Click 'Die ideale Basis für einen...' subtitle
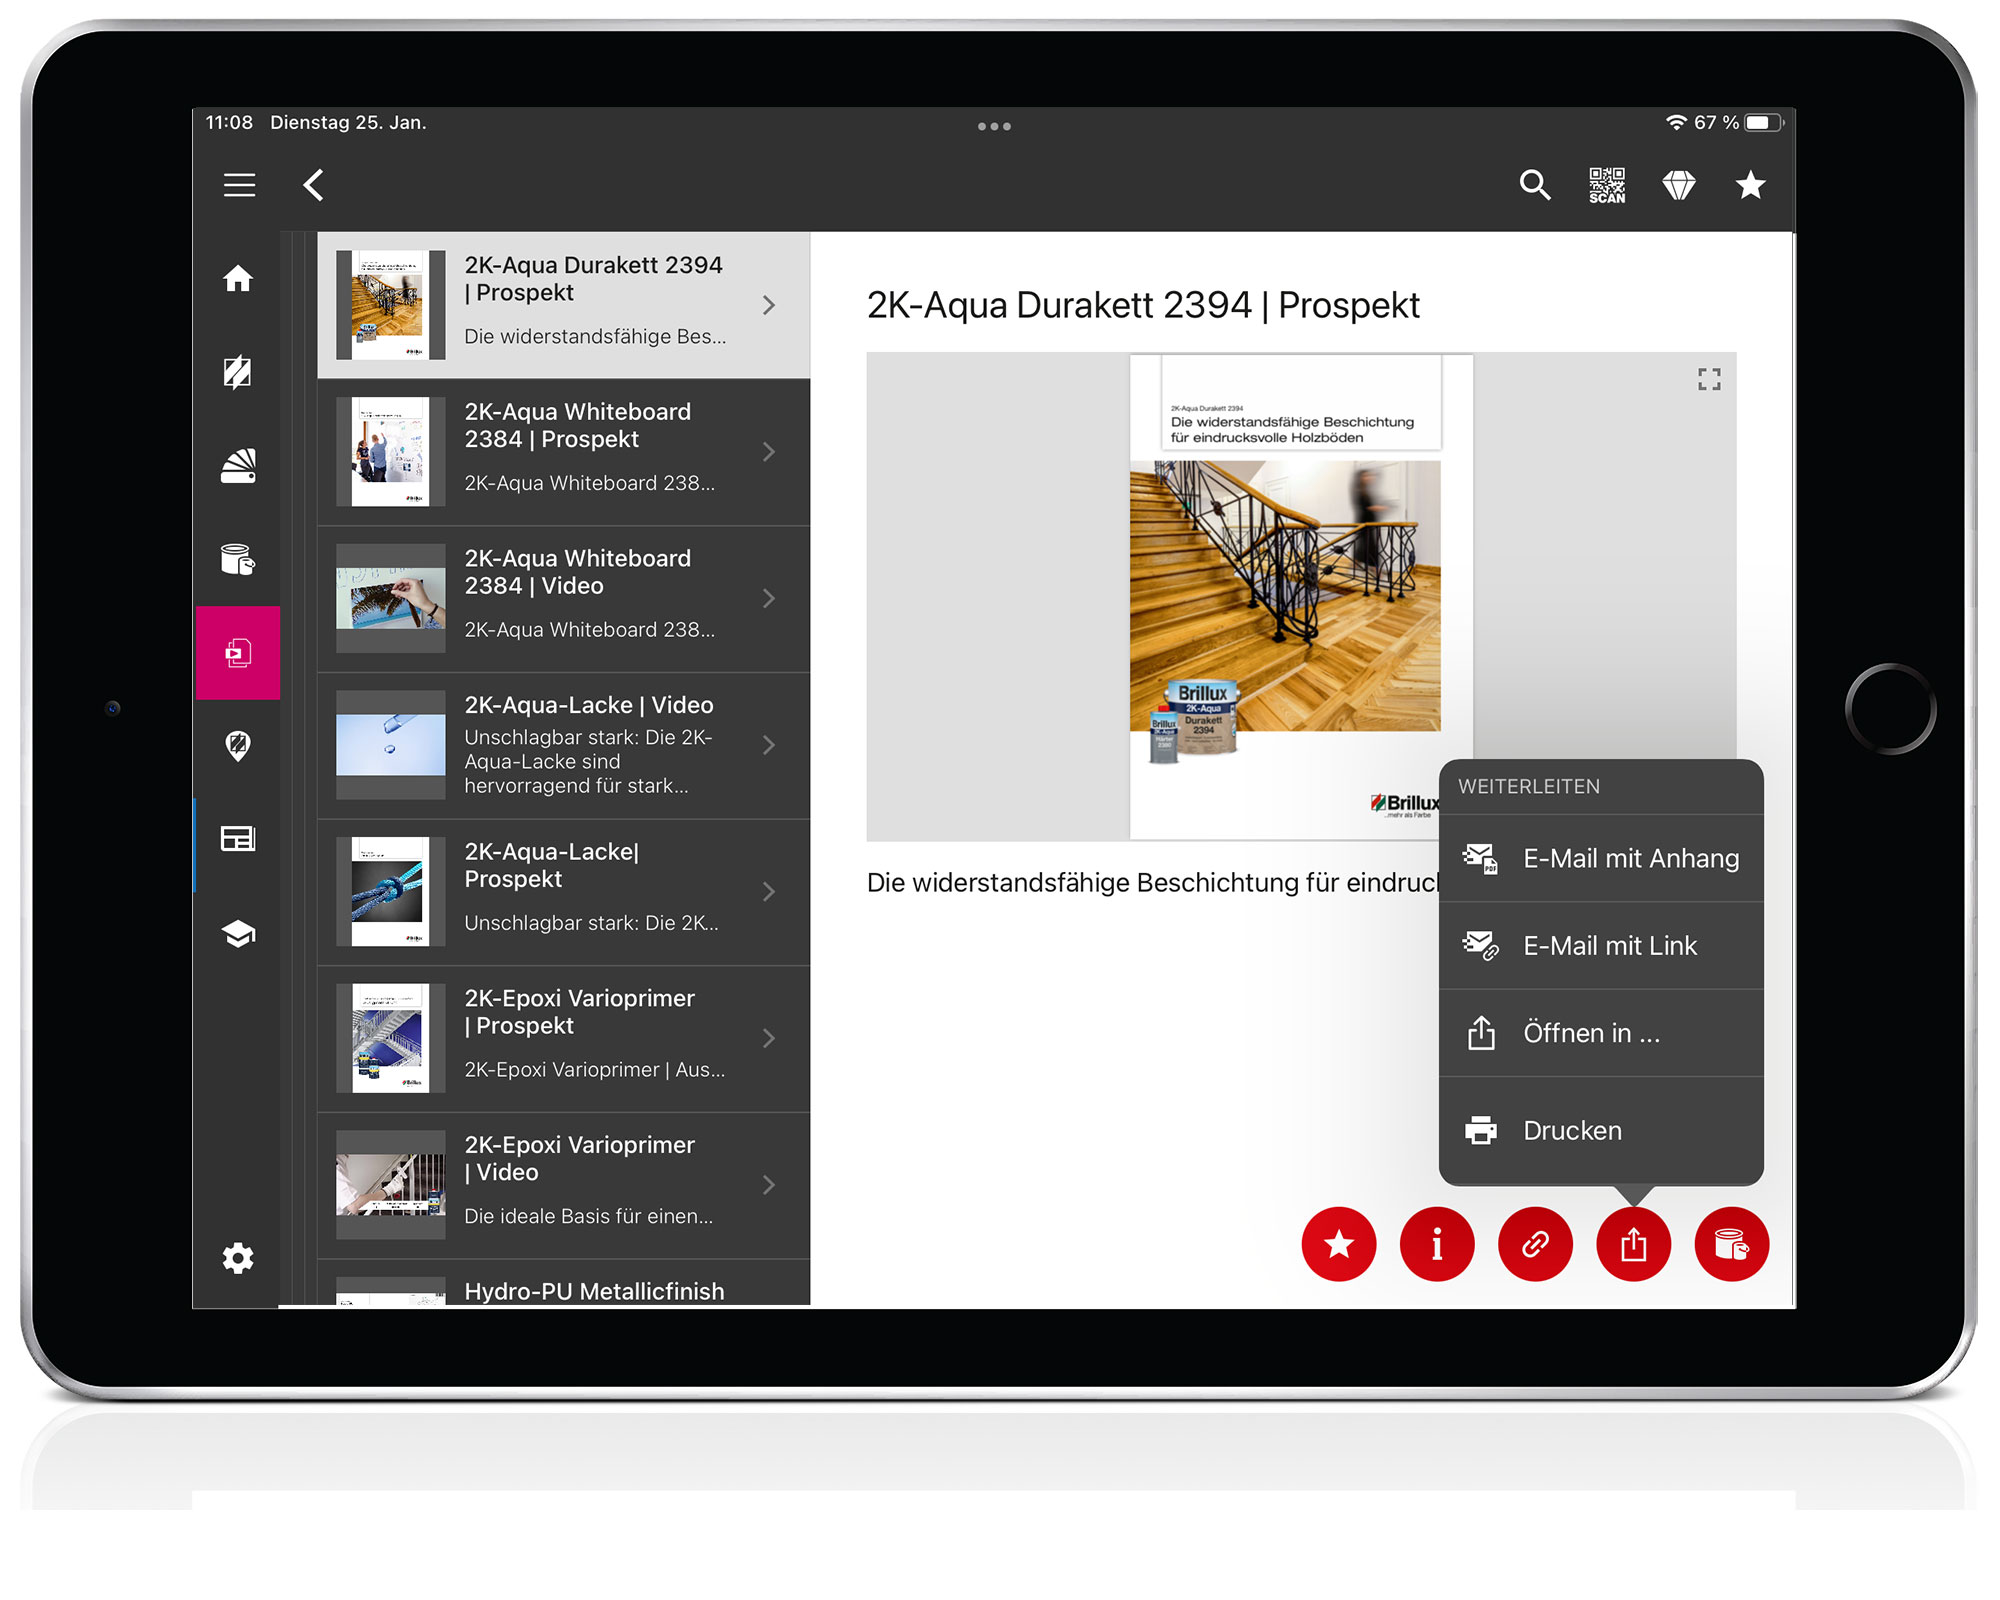 [588, 1217]
